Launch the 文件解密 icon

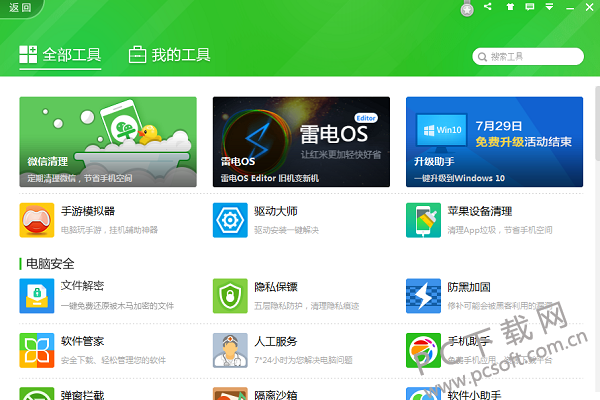click(37, 296)
